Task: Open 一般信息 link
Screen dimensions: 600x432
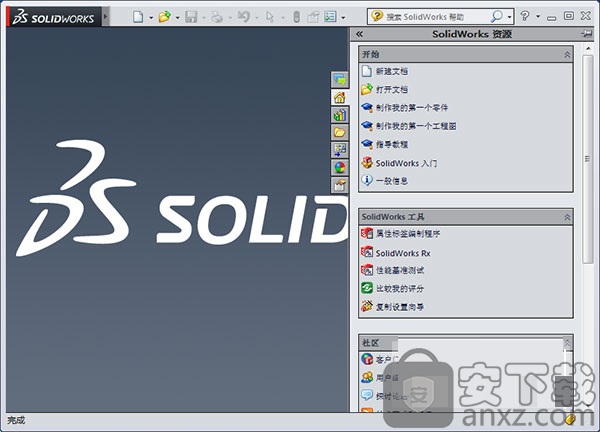Action: (x=391, y=181)
